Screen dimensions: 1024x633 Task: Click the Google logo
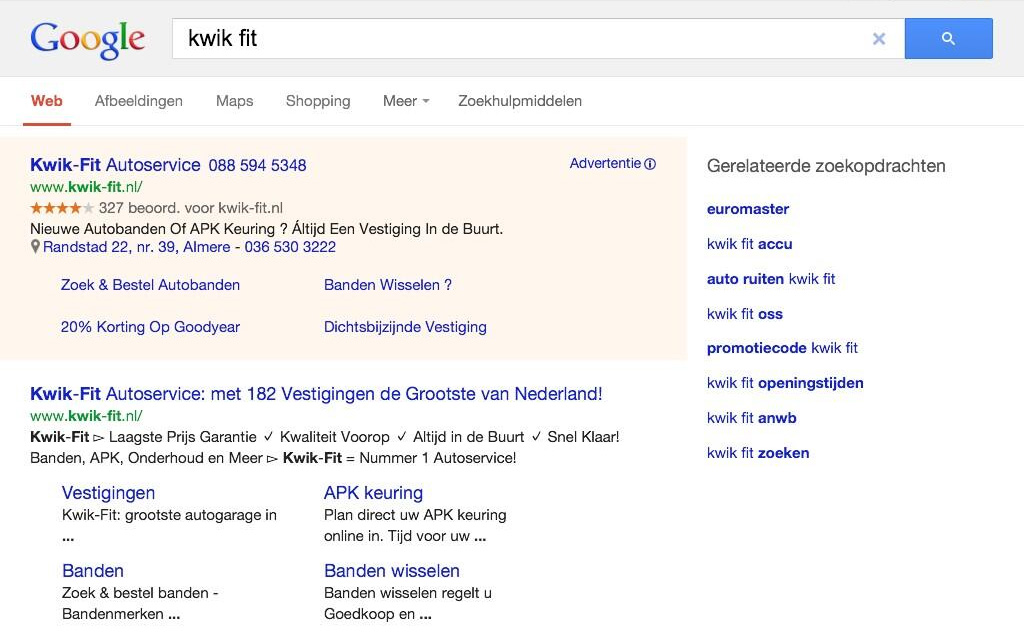88,39
